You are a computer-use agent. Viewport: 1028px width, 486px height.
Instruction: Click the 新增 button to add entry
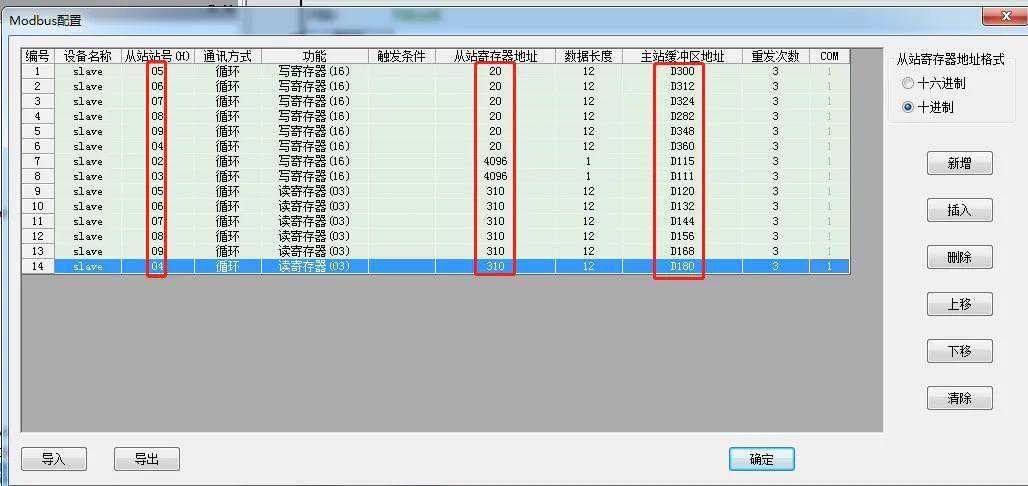959,164
